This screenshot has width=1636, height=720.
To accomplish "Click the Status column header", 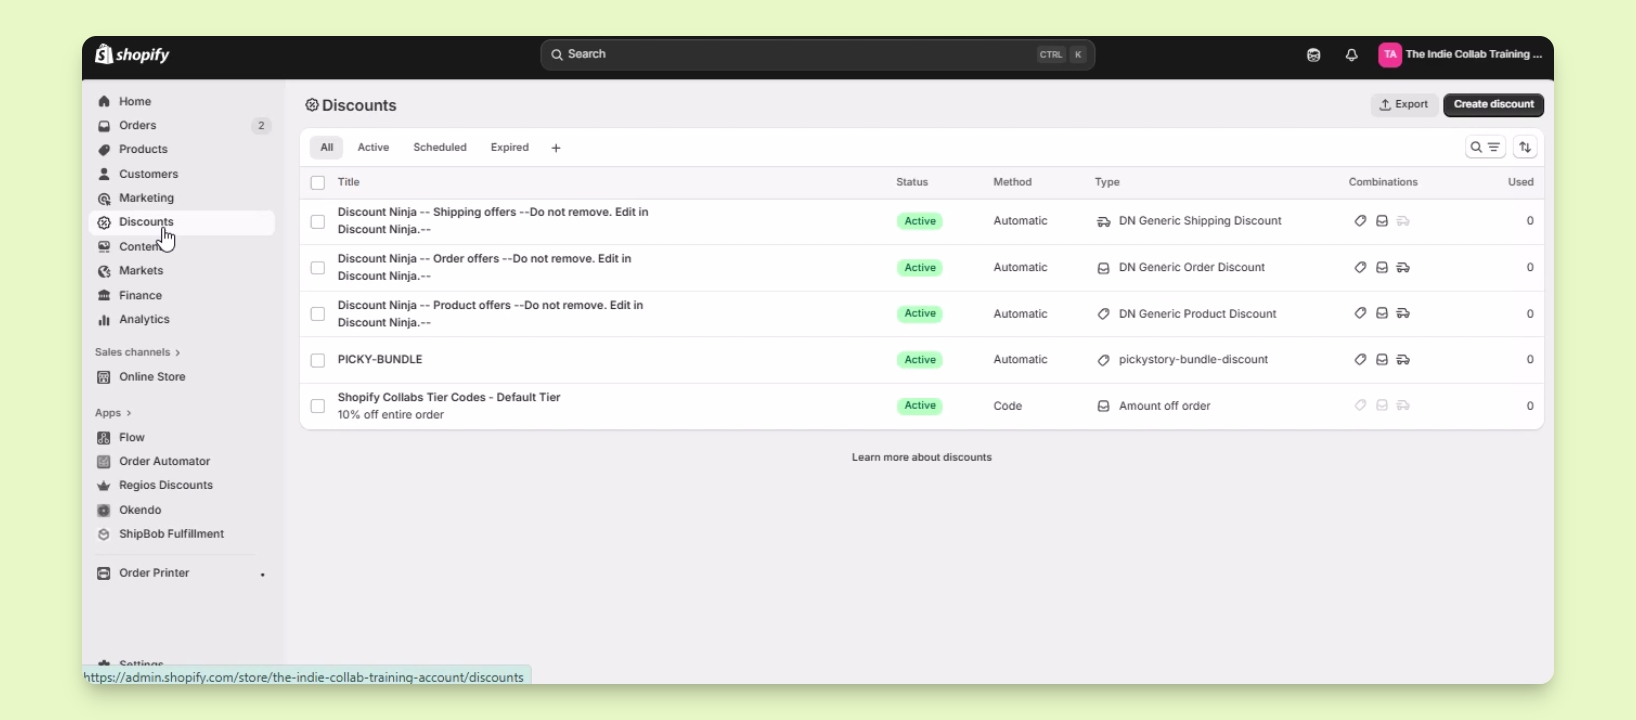I will pos(912,183).
